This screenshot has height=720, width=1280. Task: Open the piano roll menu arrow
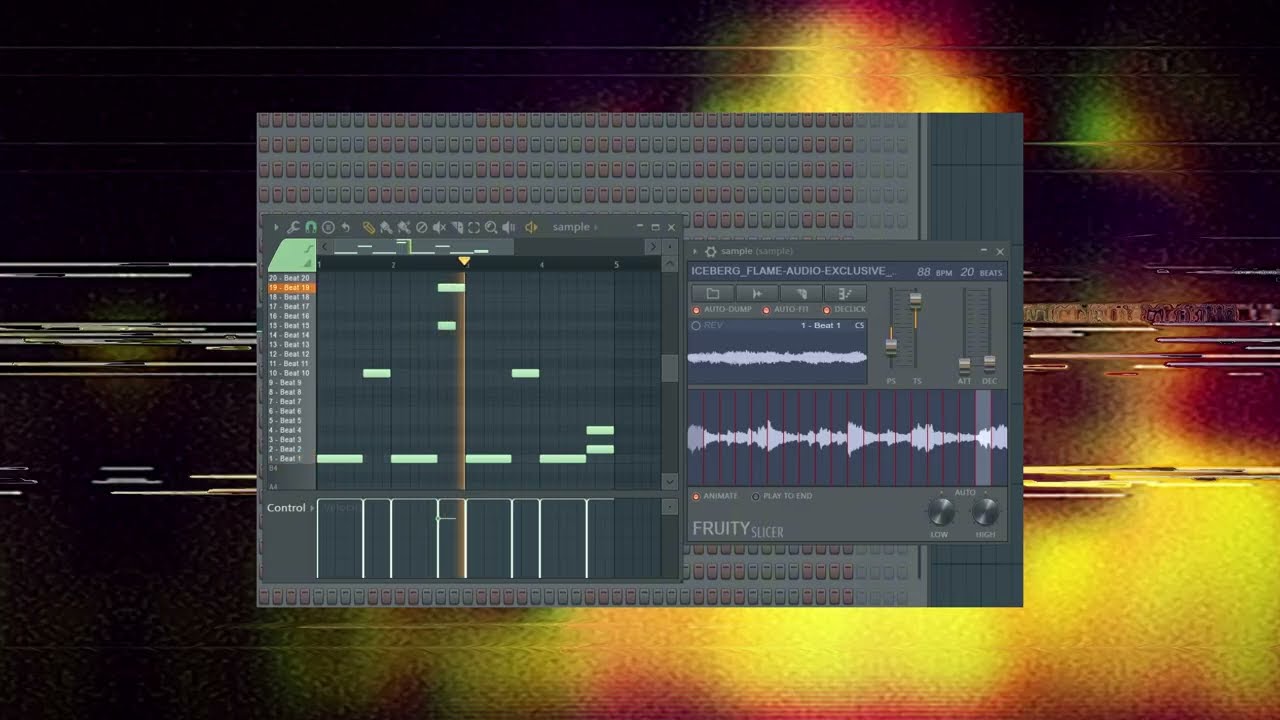276,228
